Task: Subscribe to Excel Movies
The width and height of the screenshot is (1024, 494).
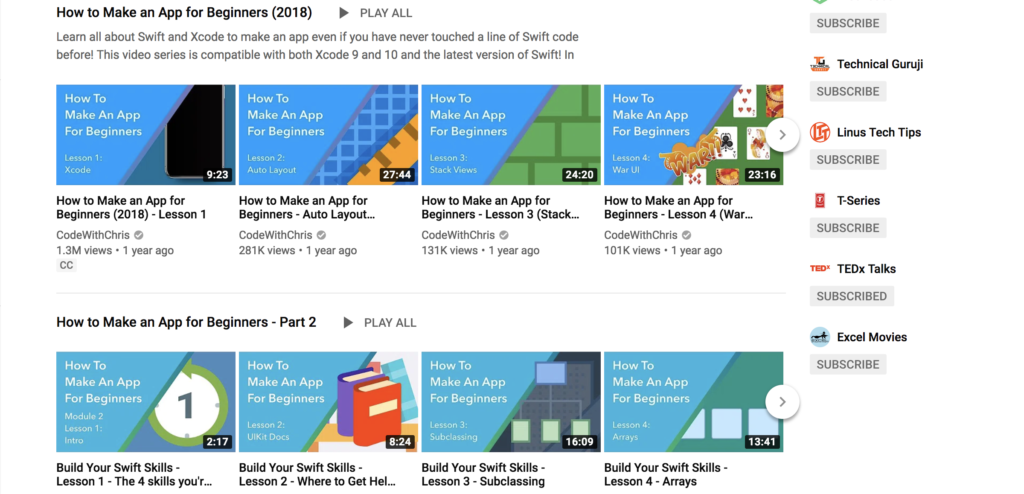Action: pos(848,365)
